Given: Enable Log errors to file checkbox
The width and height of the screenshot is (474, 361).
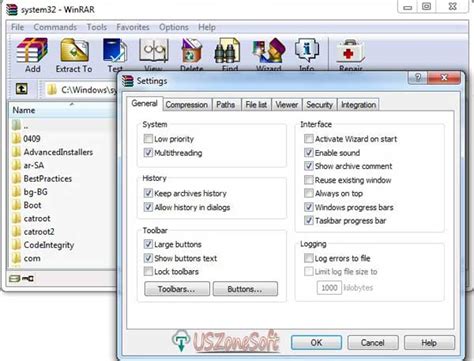Looking at the screenshot, I should tap(309, 258).
